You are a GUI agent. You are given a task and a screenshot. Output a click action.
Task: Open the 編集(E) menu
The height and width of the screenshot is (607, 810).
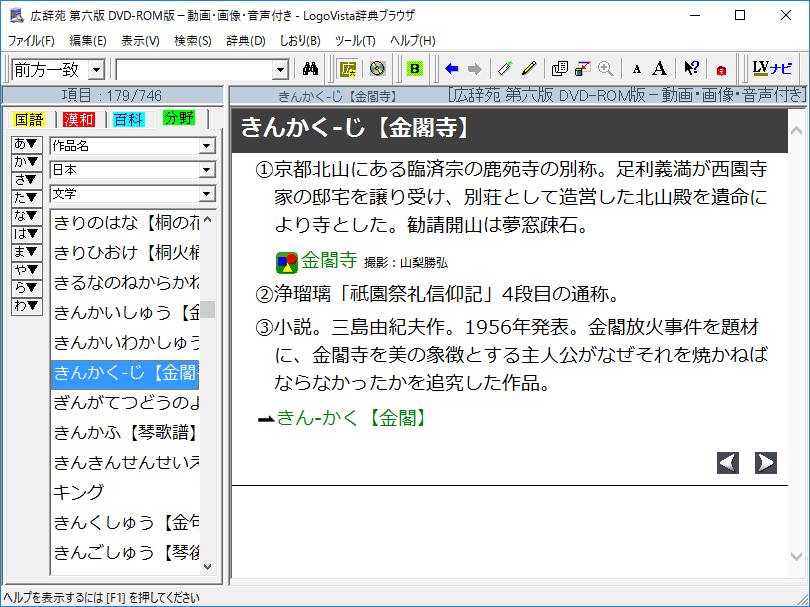(x=88, y=41)
